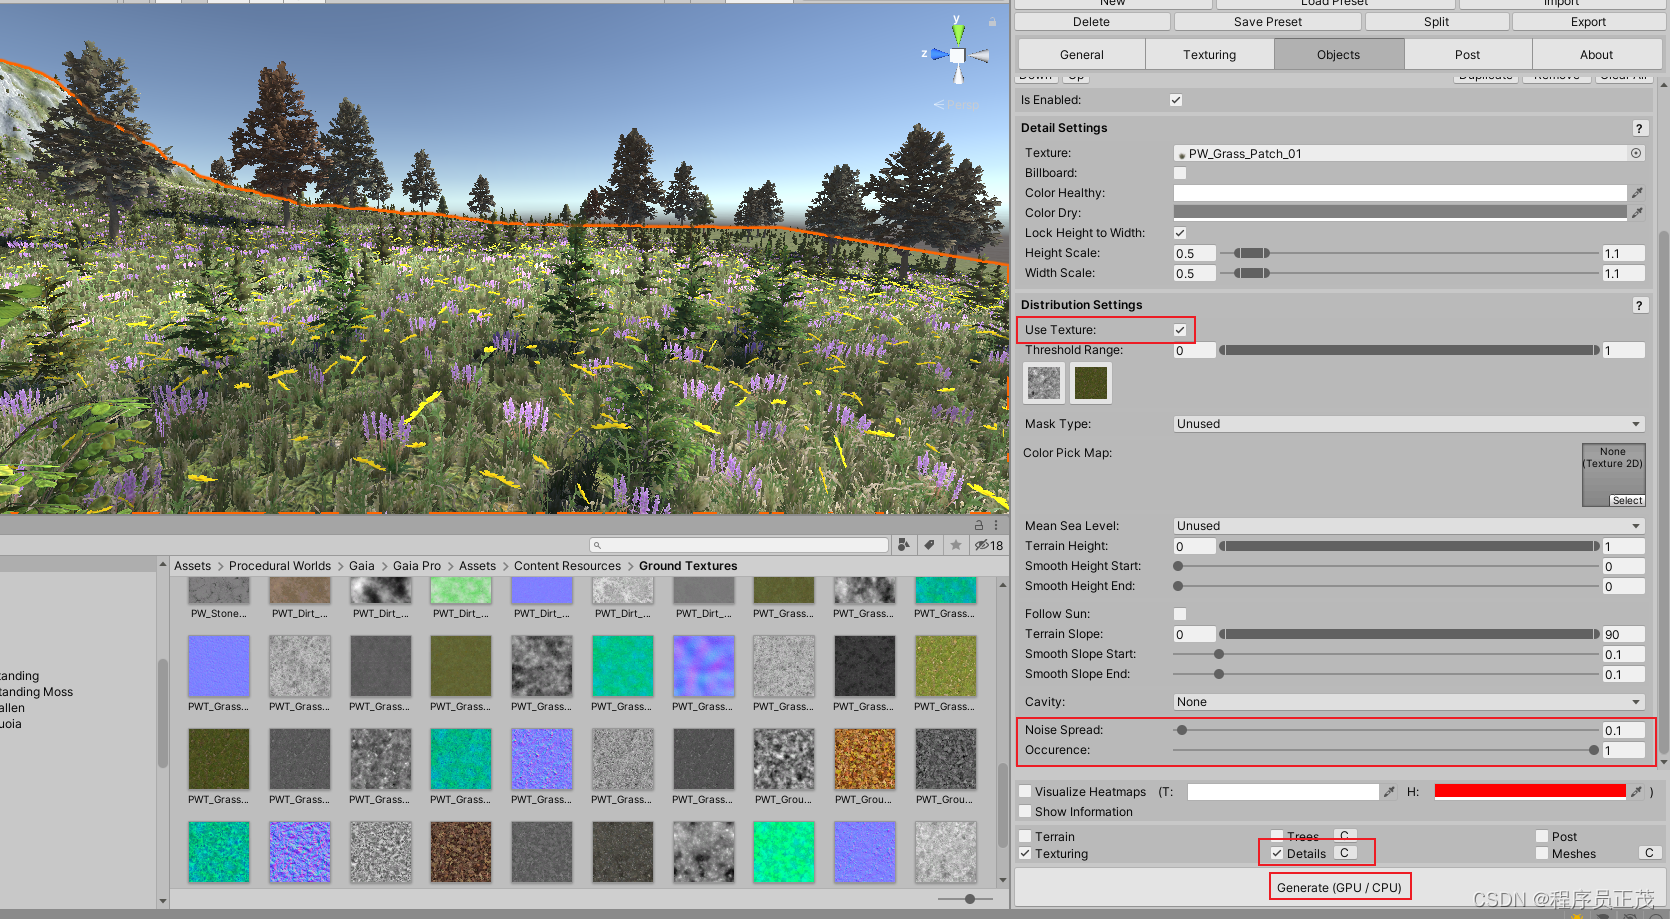This screenshot has height=919, width=1670.
Task: Toggle the Billboard checkbox
Action: pyautogui.click(x=1179, y=172)
